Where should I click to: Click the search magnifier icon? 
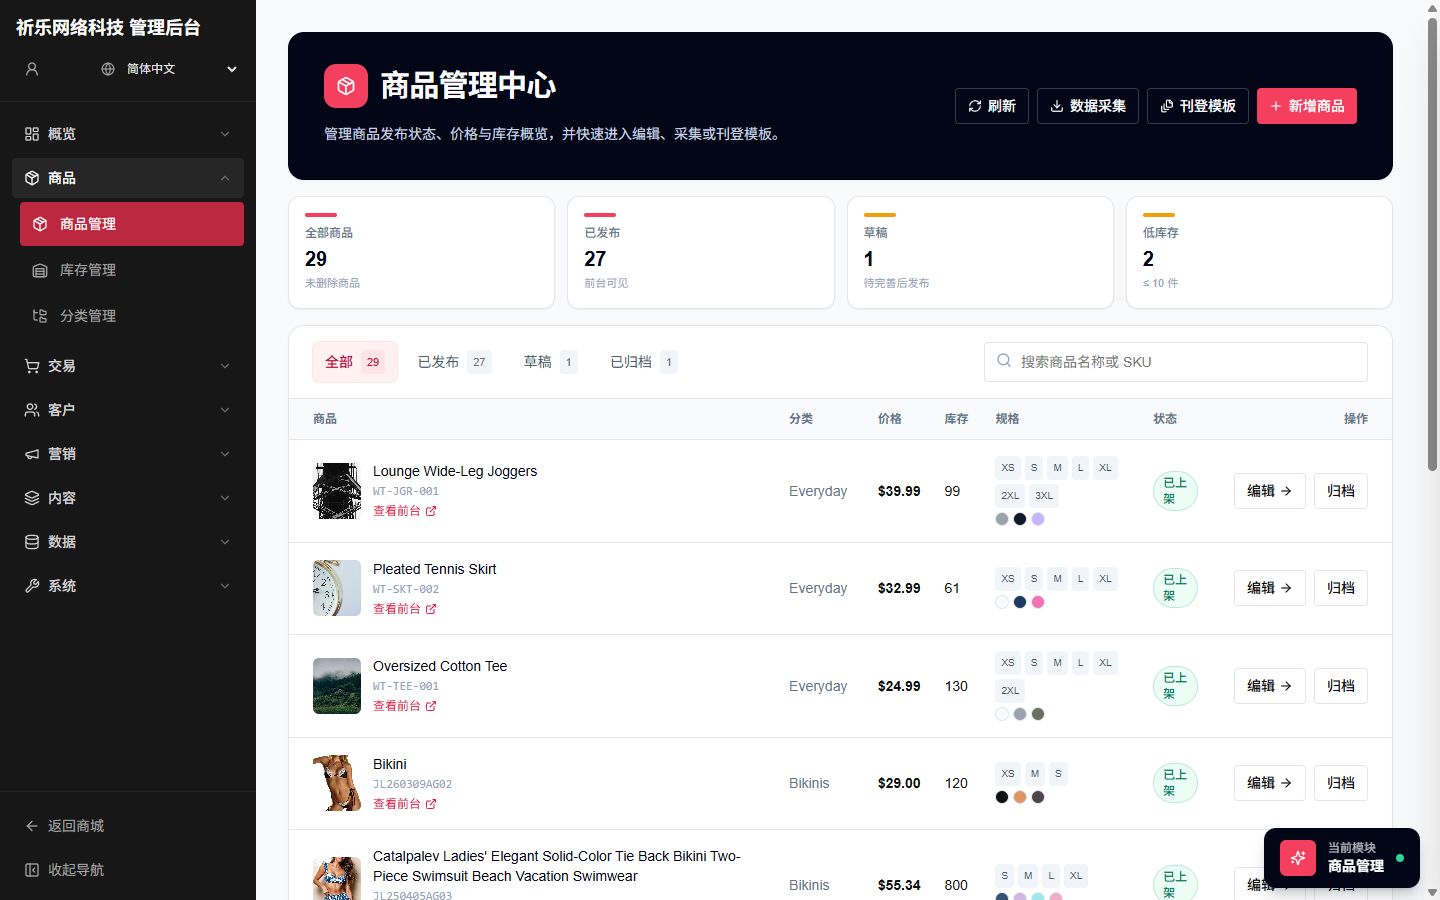click(x=1004, y=361)
